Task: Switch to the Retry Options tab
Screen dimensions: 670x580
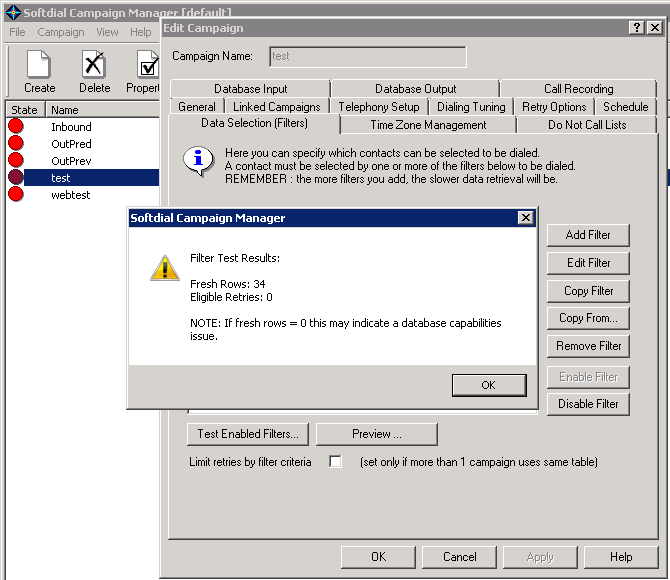Action: [x=554, y=106]
